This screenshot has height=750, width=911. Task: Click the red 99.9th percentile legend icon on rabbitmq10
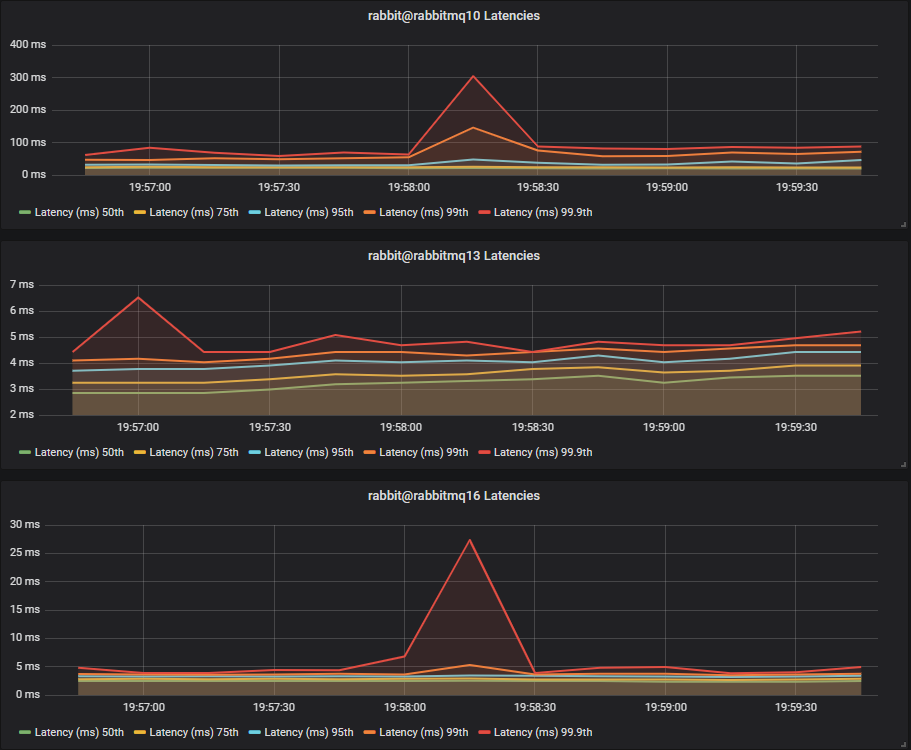[486, 212]
